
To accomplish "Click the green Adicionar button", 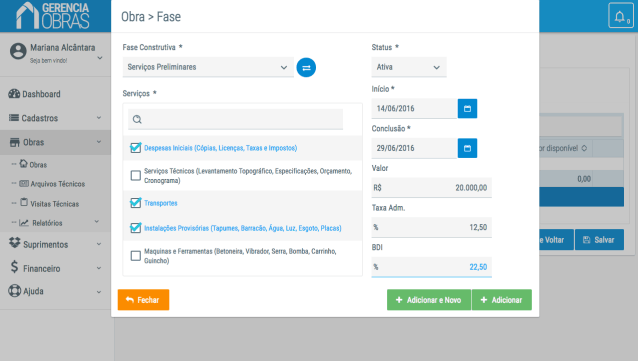I will click(502, 300).
